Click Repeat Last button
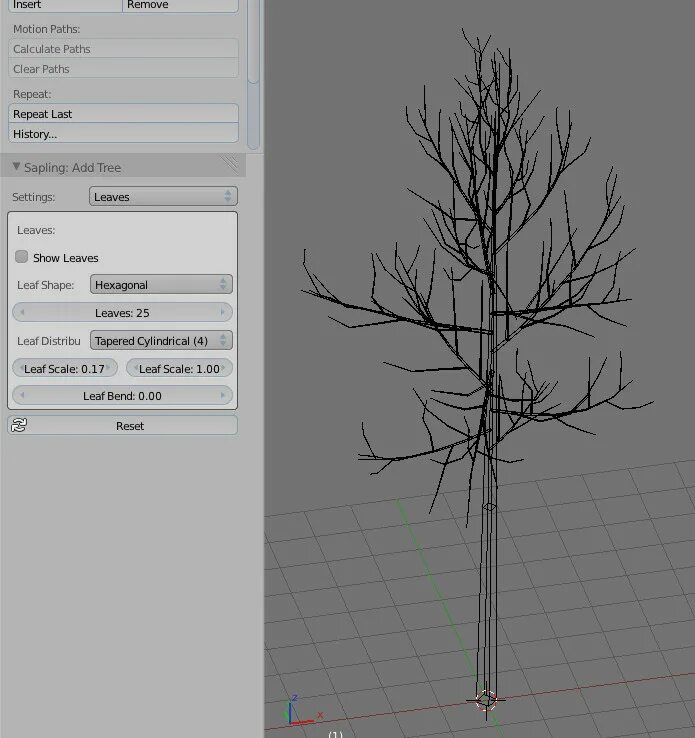Image resolution: width=695 pixels, height=738 pixels. tap(123, 113)
